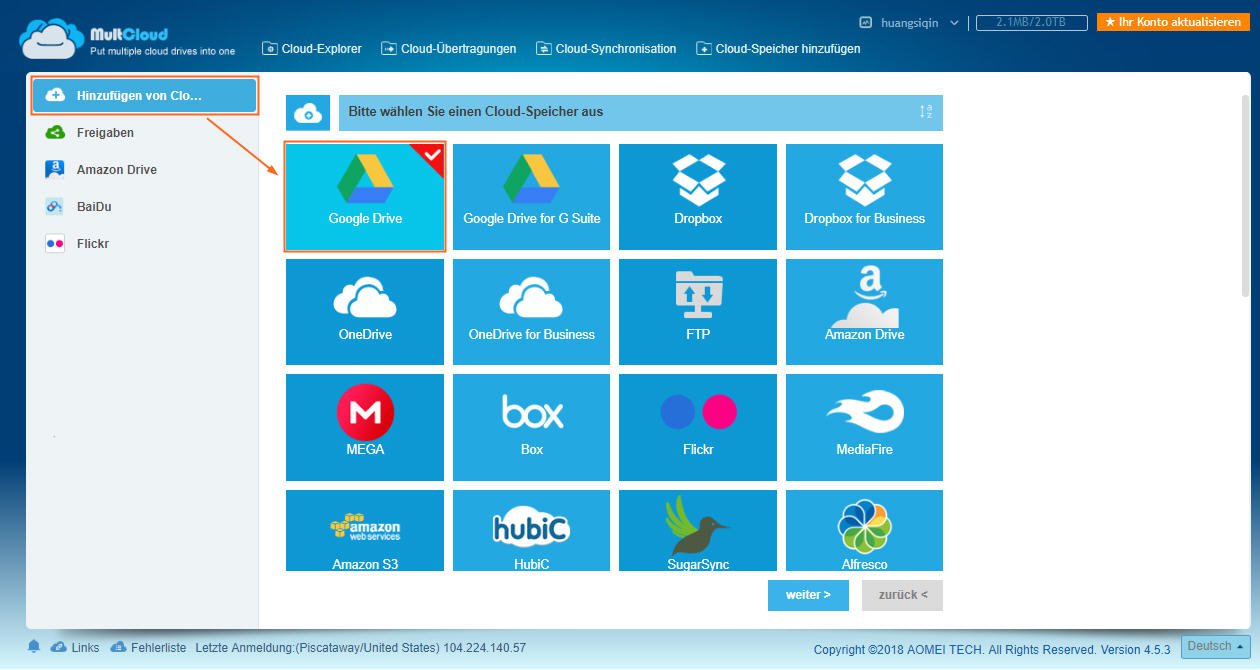
Task: Select the Flickr tile in grid
Action: (698, 427)
